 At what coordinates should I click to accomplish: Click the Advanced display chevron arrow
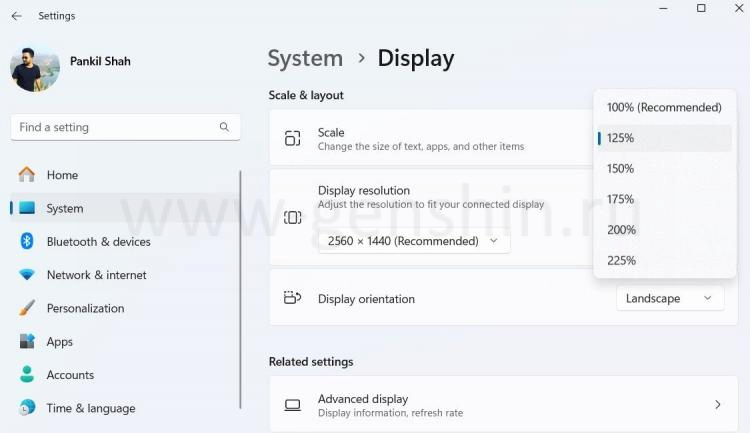pyautogui.click(x=717, y=405)
